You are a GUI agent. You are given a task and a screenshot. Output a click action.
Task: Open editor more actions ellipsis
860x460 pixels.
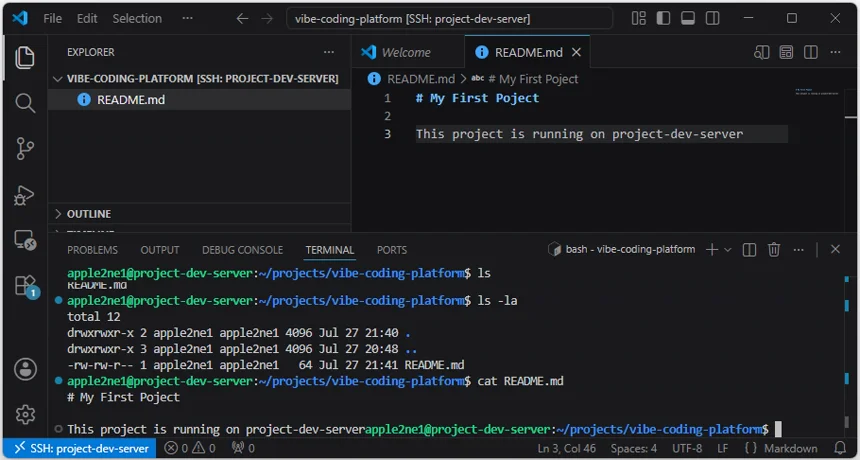point(835,52)
